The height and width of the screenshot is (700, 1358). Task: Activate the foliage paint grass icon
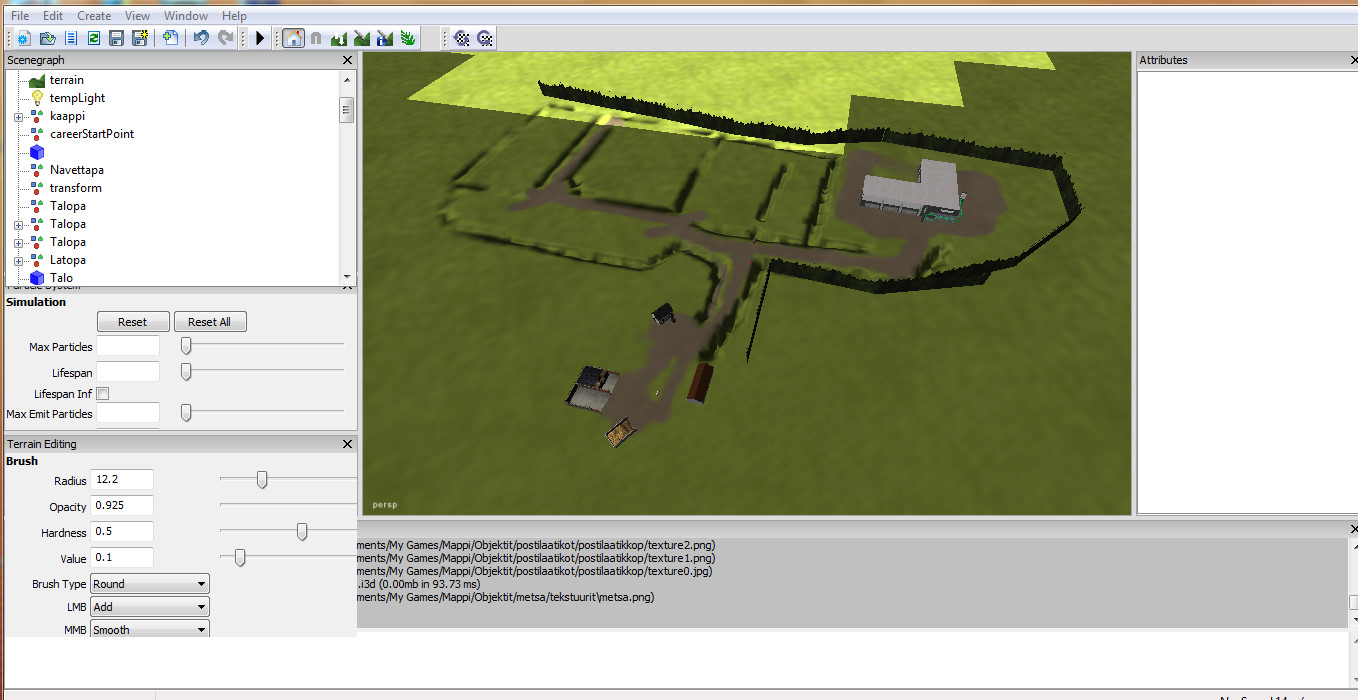click(408, 38)
